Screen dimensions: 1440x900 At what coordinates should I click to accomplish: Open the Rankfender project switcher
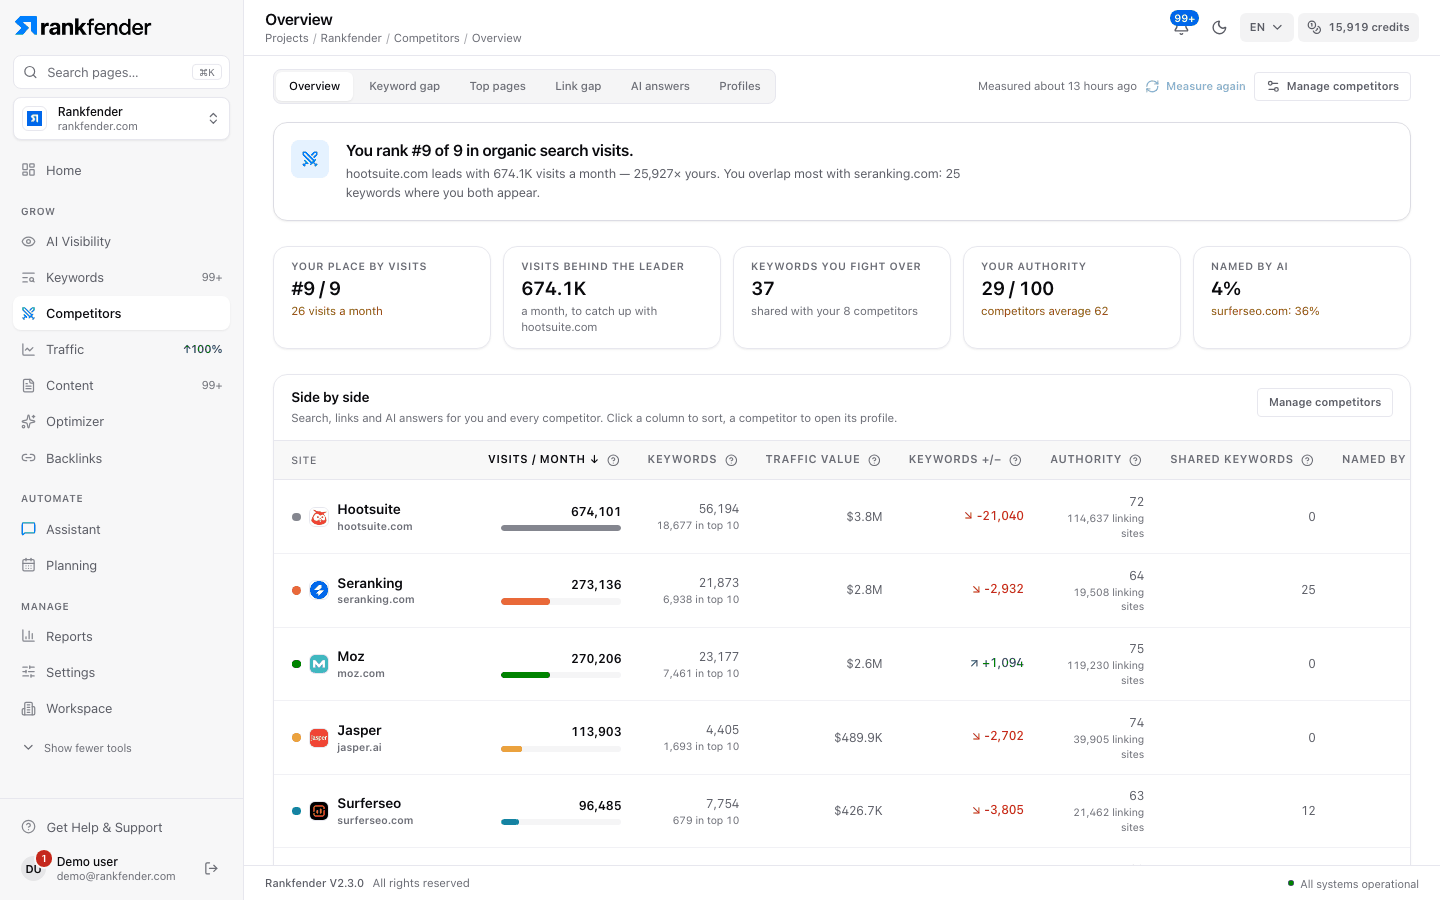click(x=122, y=119)
